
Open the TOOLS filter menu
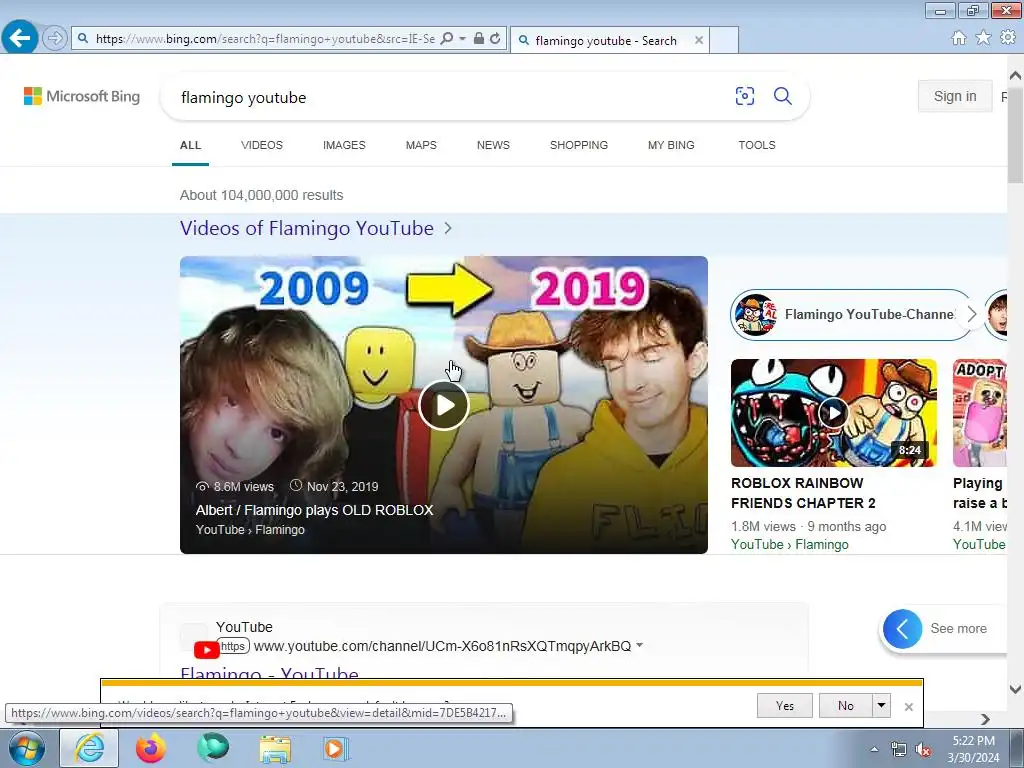(757, 145)
